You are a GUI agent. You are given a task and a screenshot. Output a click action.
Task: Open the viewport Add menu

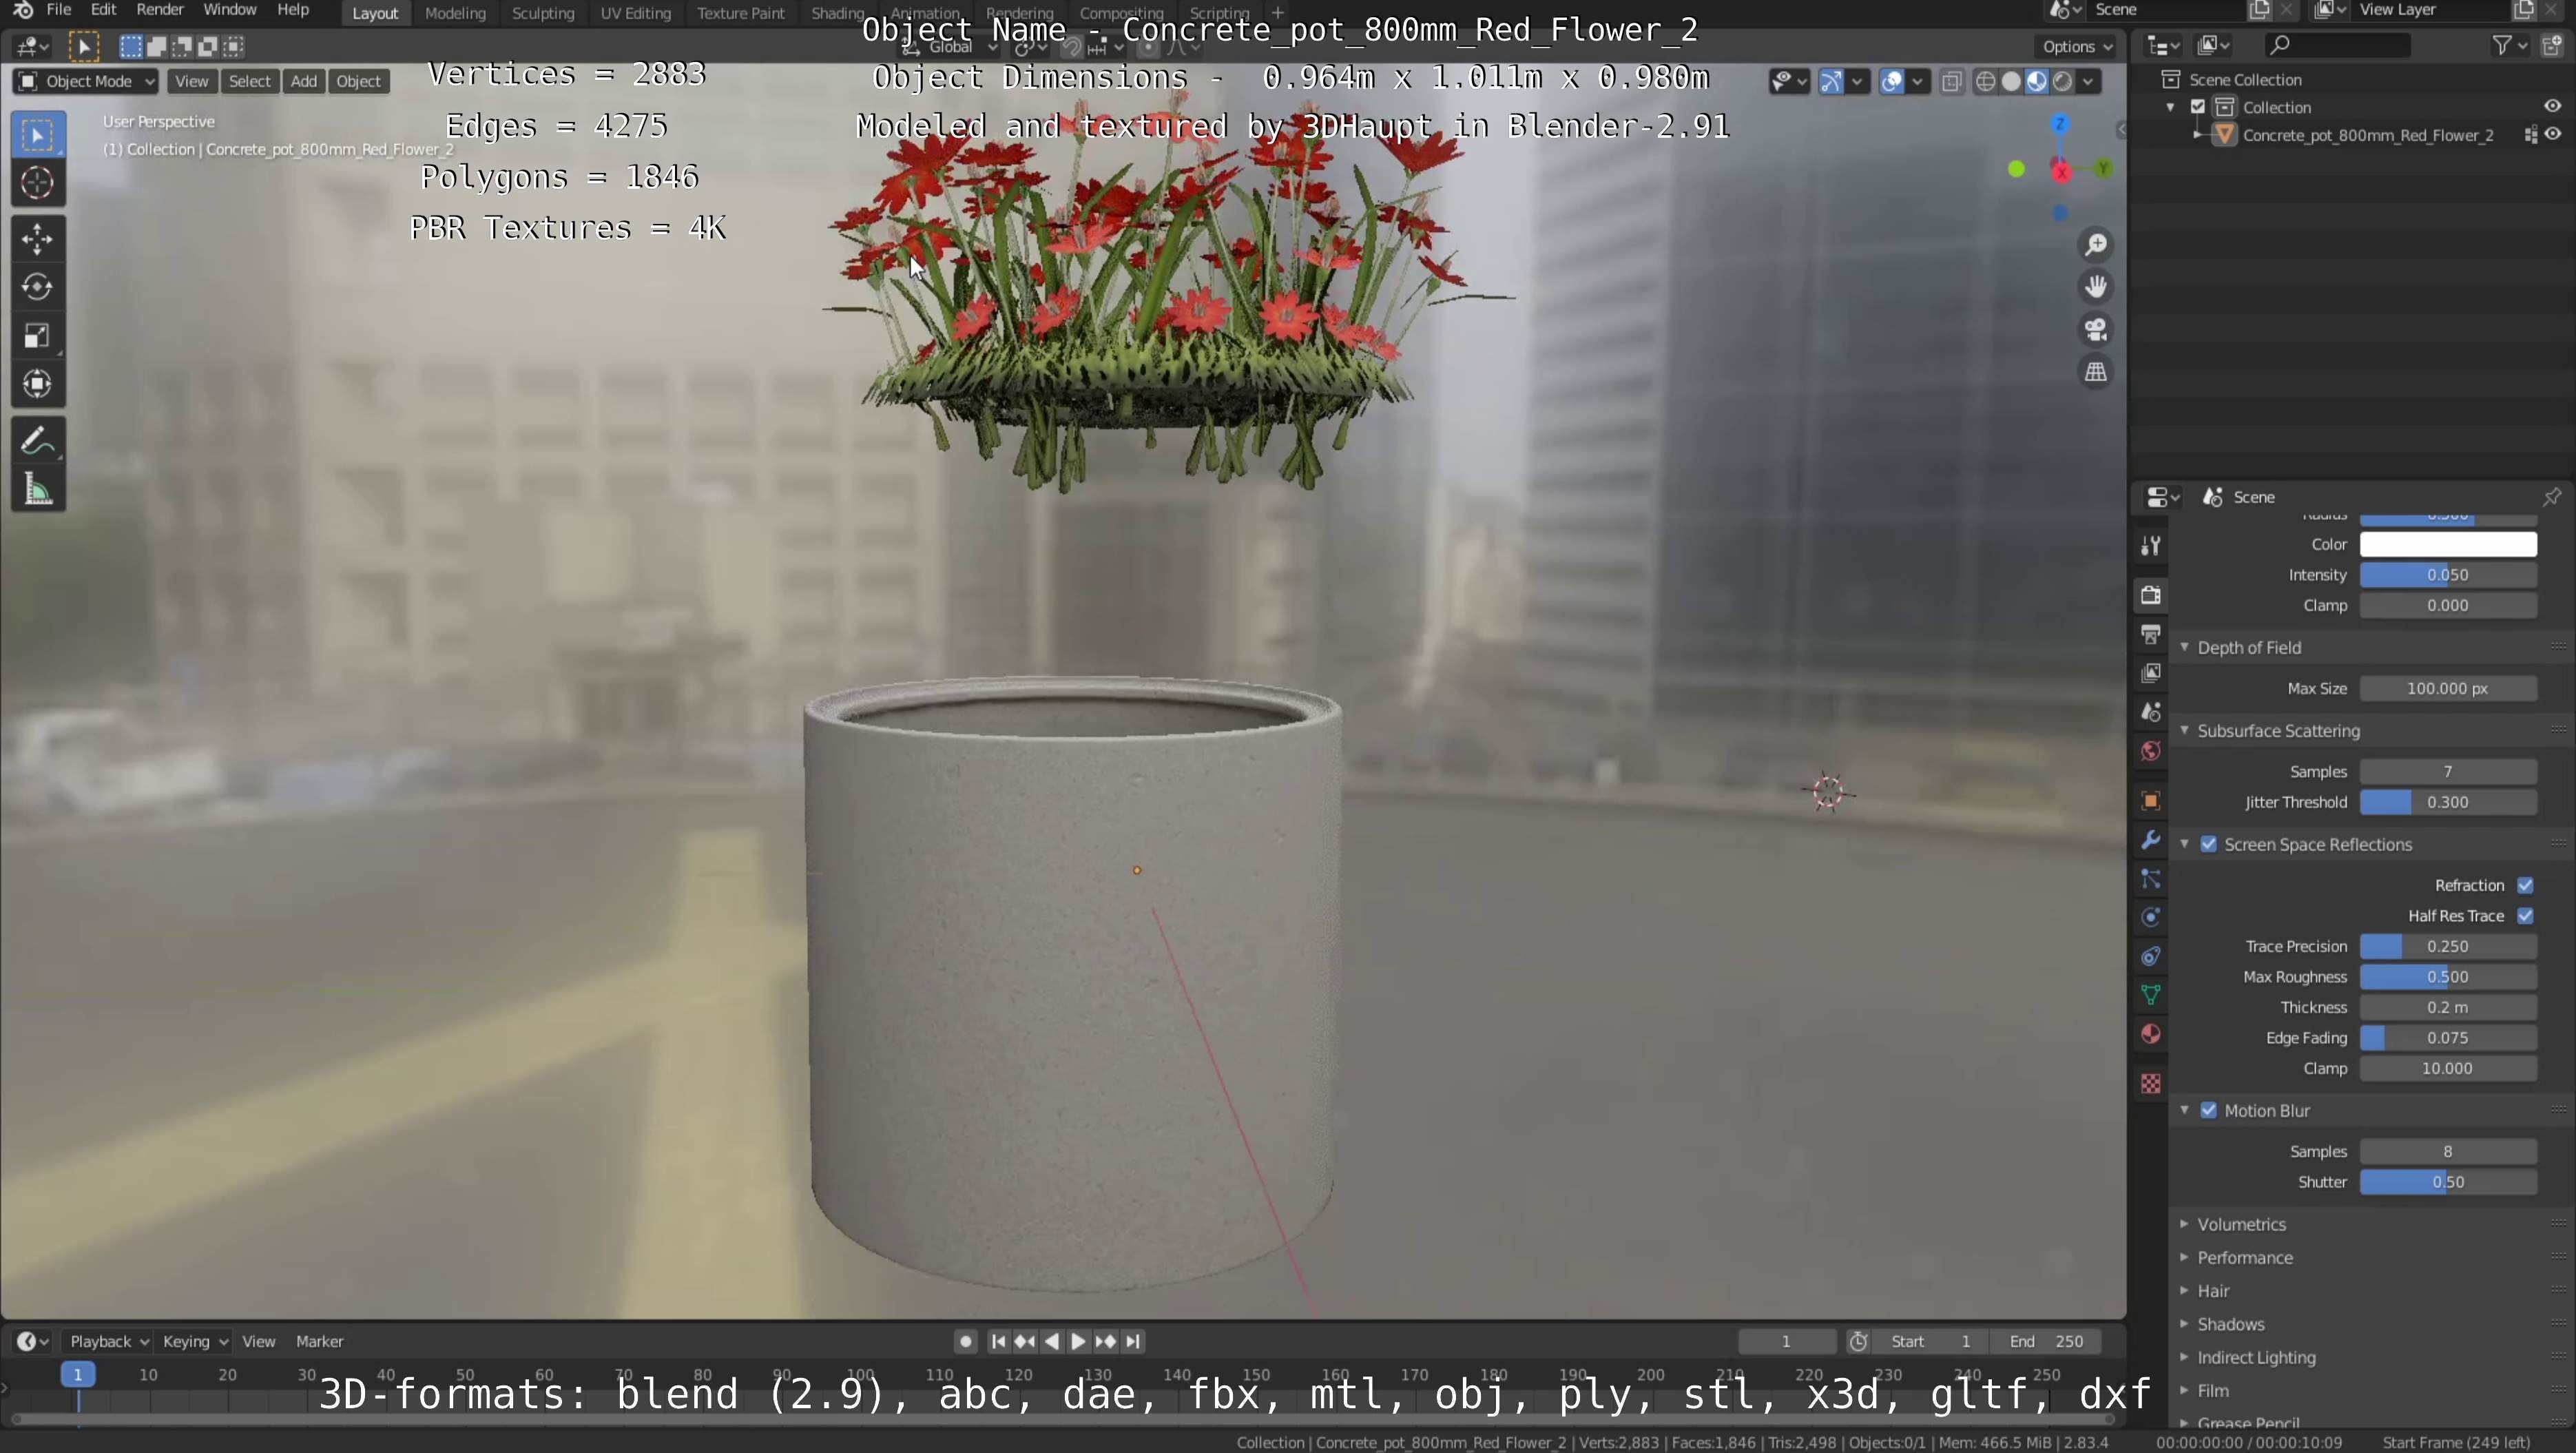(x=304, y=82)
